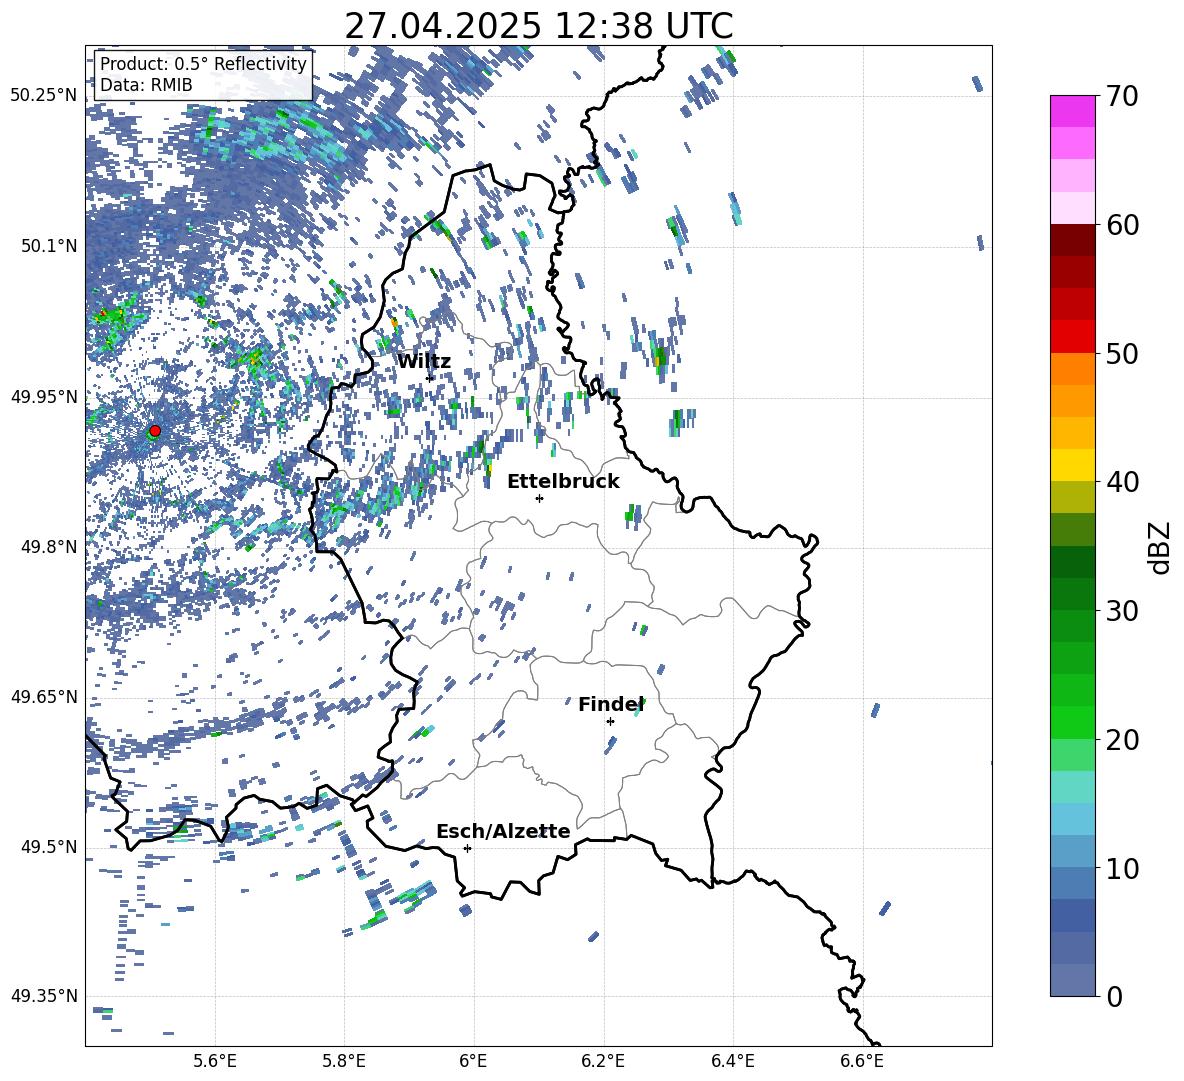Click the orange colorbar segment below 50

1072,368
